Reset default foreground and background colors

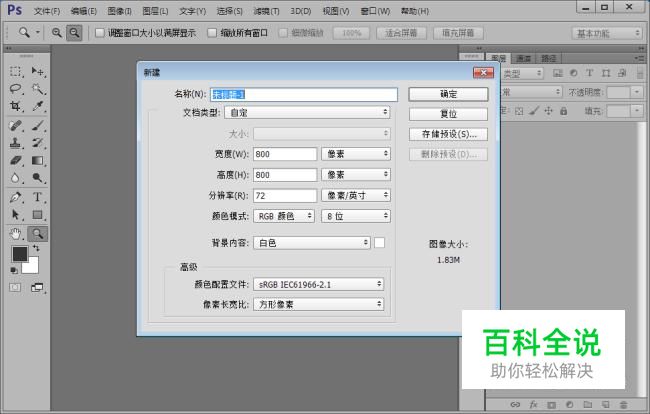click(x=14, y=271)
